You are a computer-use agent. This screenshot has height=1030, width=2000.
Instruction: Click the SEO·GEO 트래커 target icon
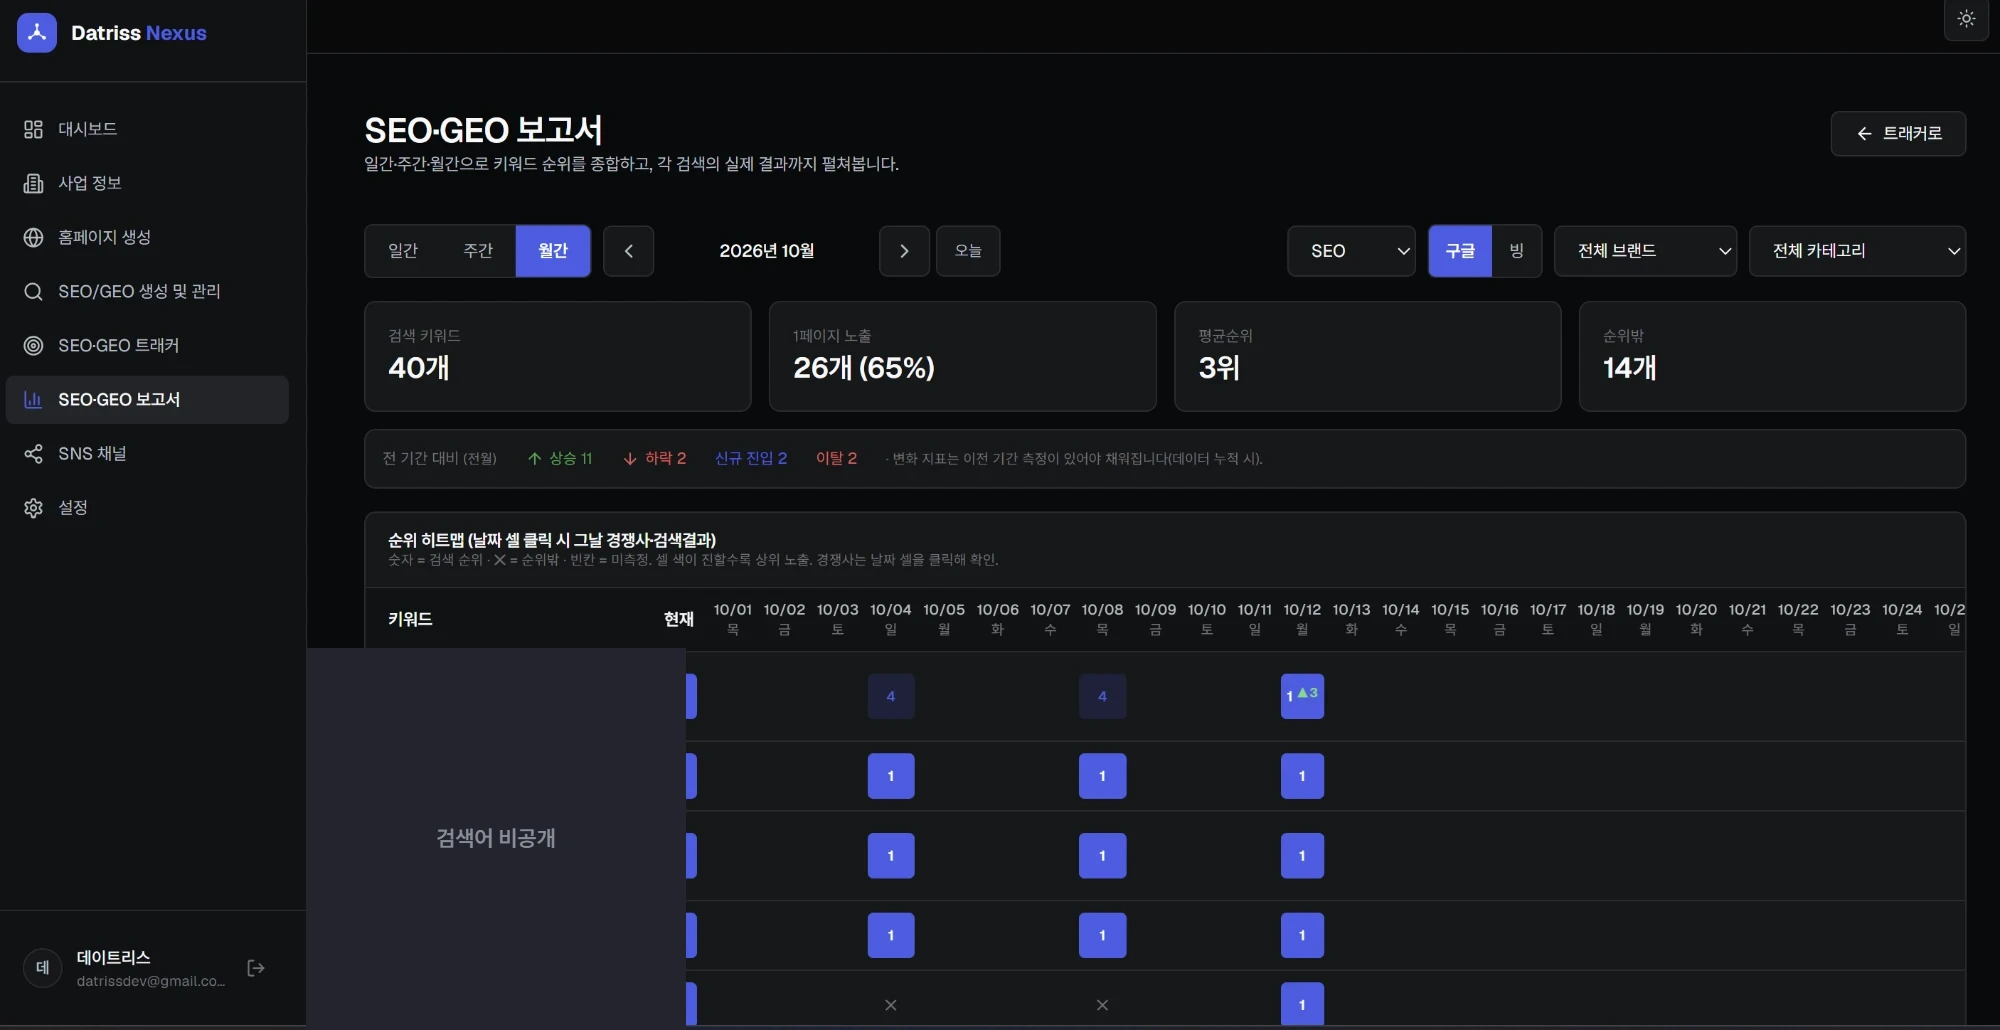coord(33,345)
